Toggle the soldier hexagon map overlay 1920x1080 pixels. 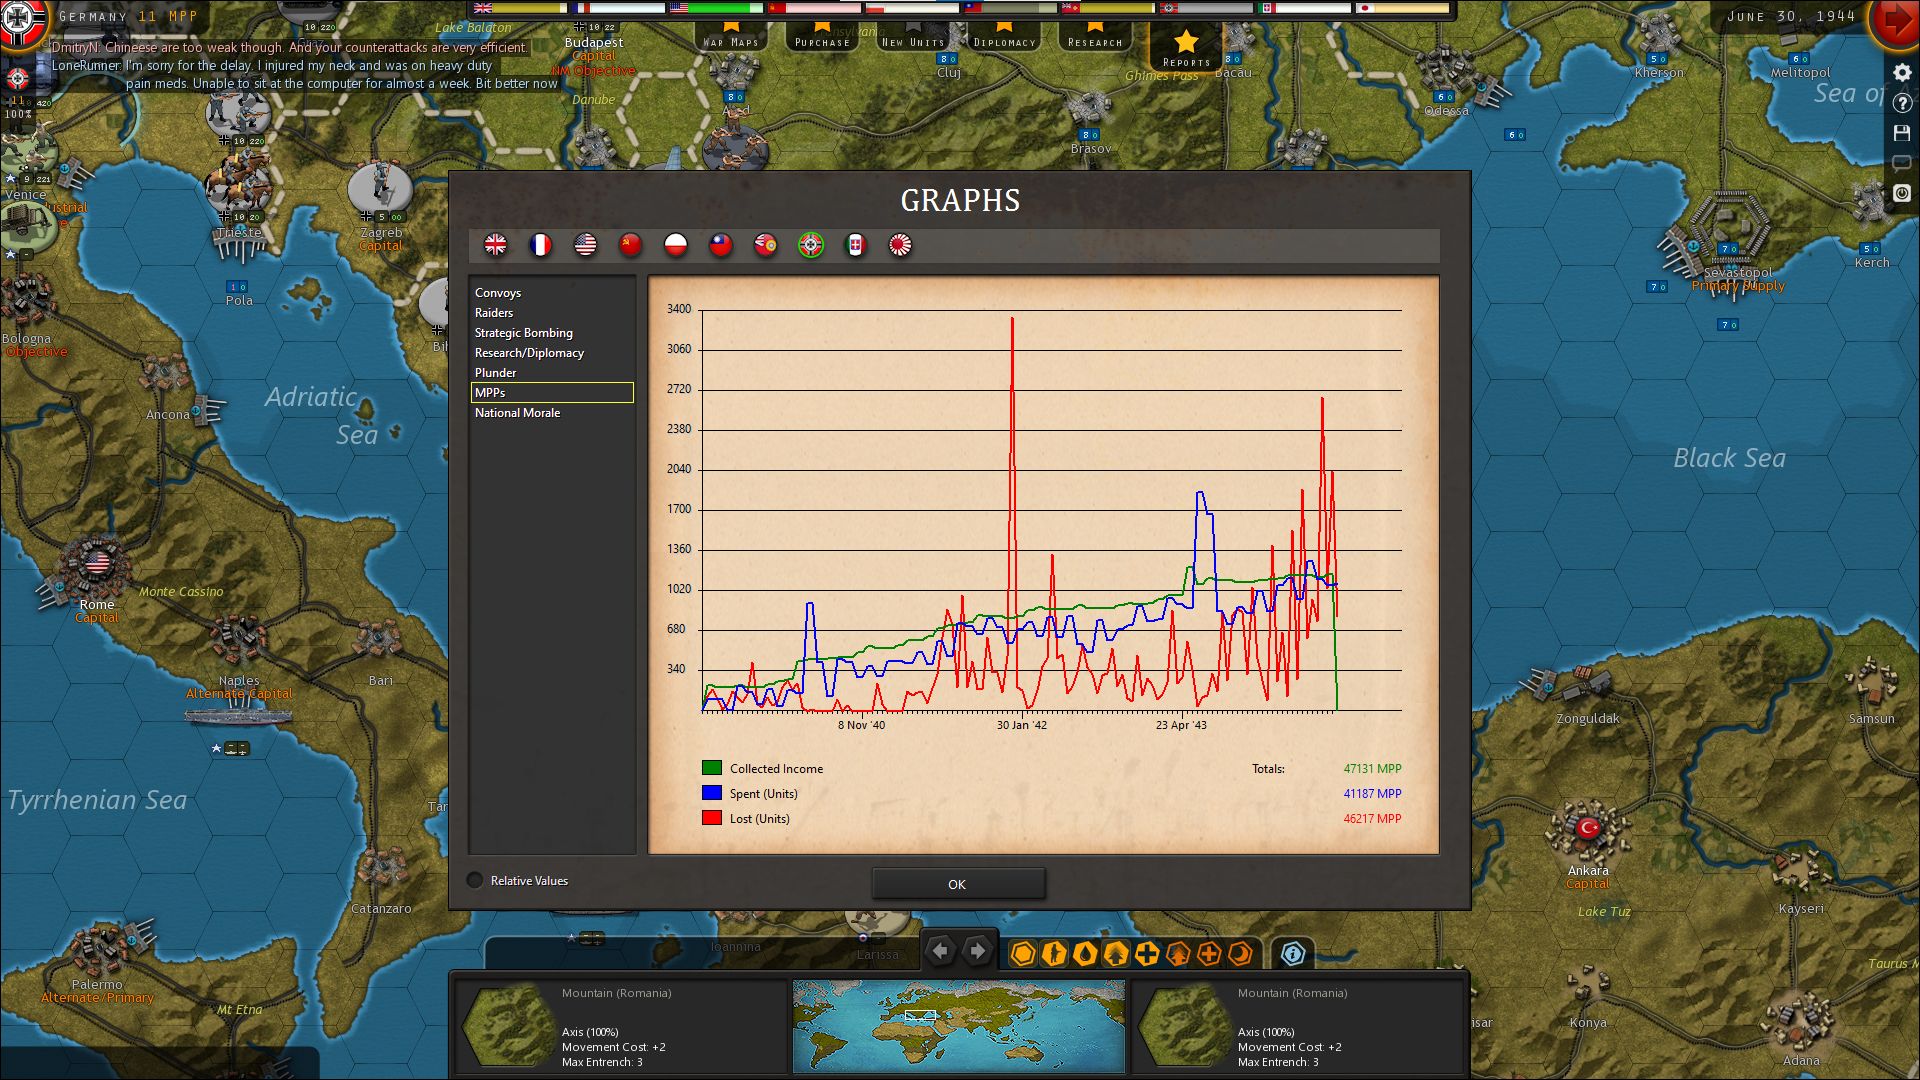click(x=1054, y=954)
